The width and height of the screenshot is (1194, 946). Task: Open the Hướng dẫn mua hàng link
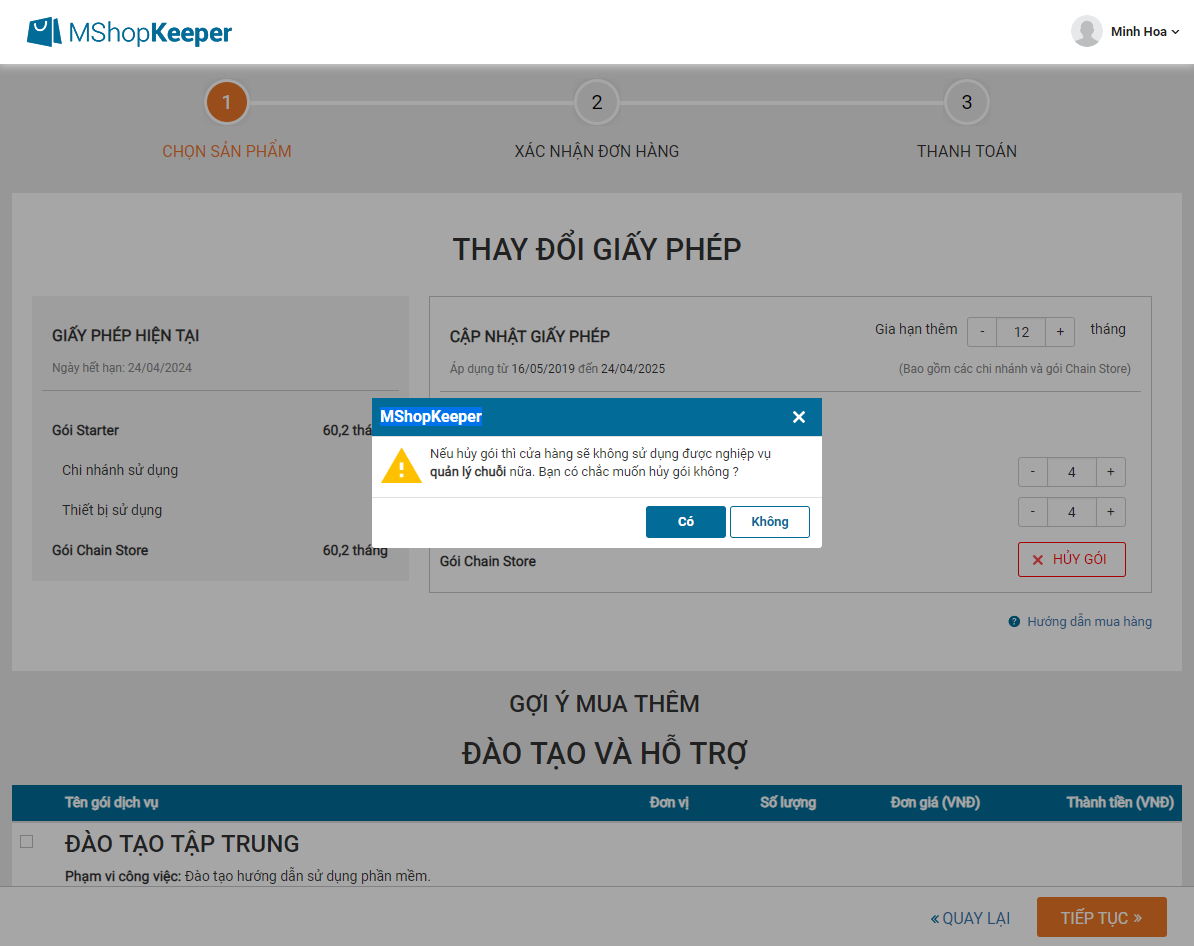(1089, 622)
